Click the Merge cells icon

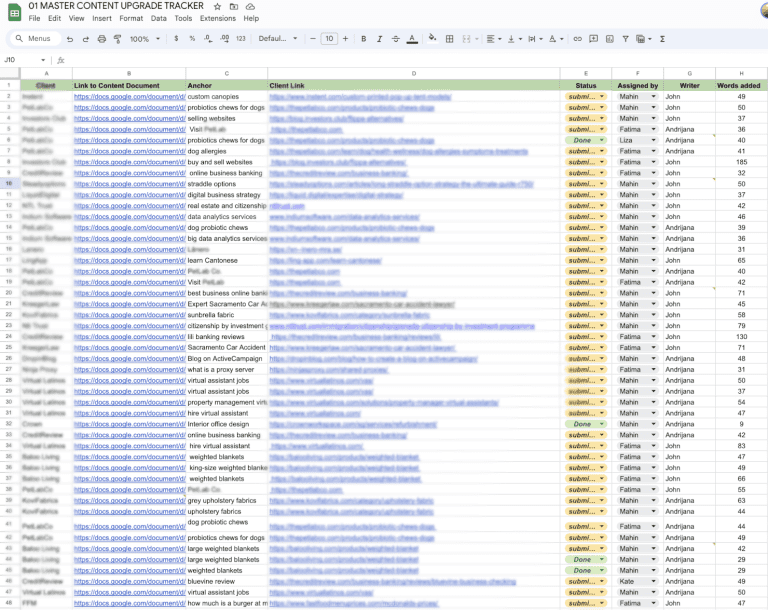[x=466, y=39]
